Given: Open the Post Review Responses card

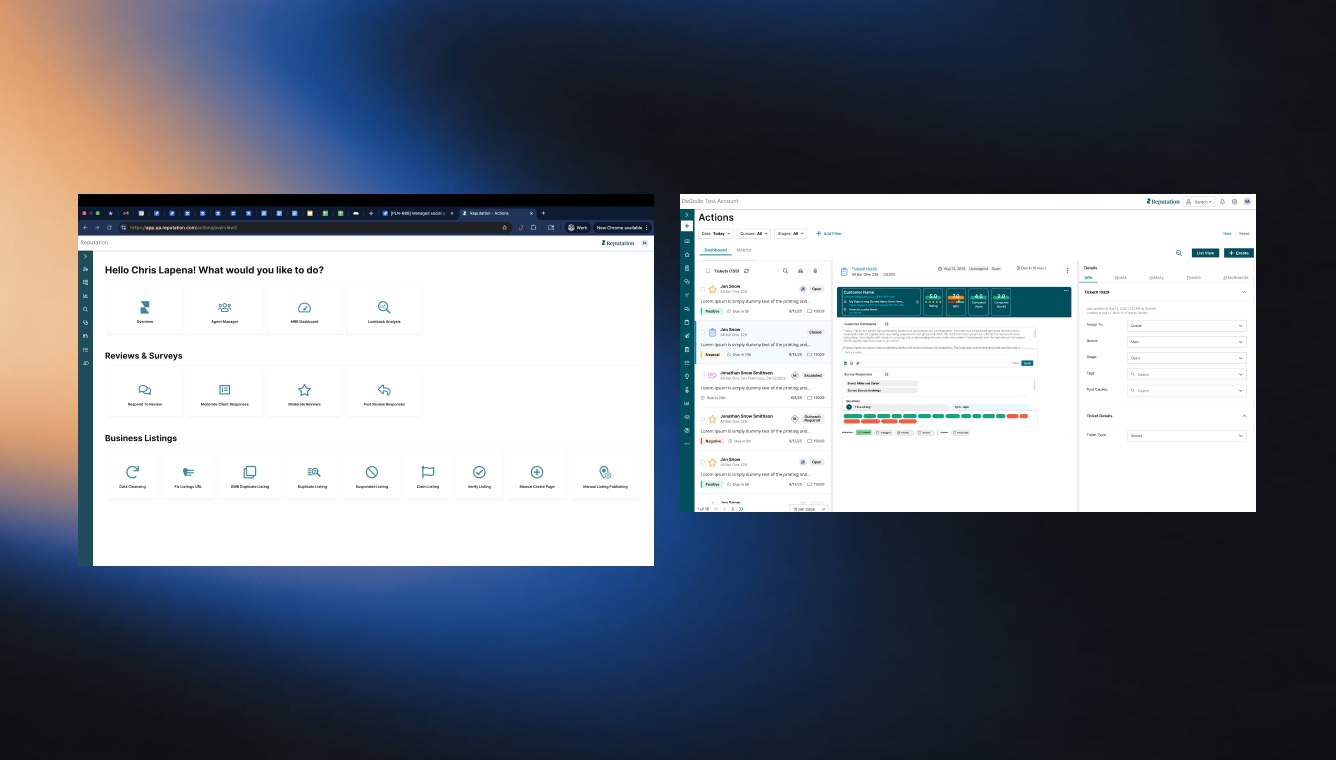Looking at the screenshot, I should tap(384, 393).
